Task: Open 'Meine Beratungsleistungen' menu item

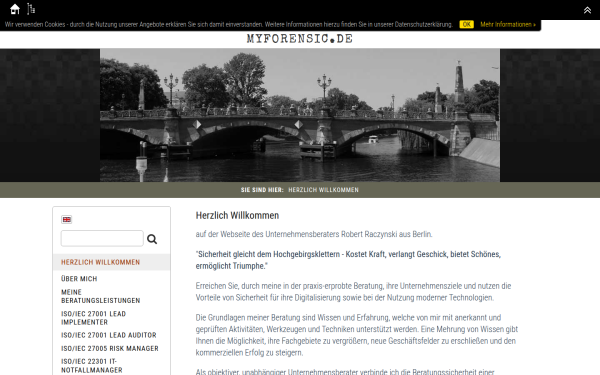Action: 101,297
